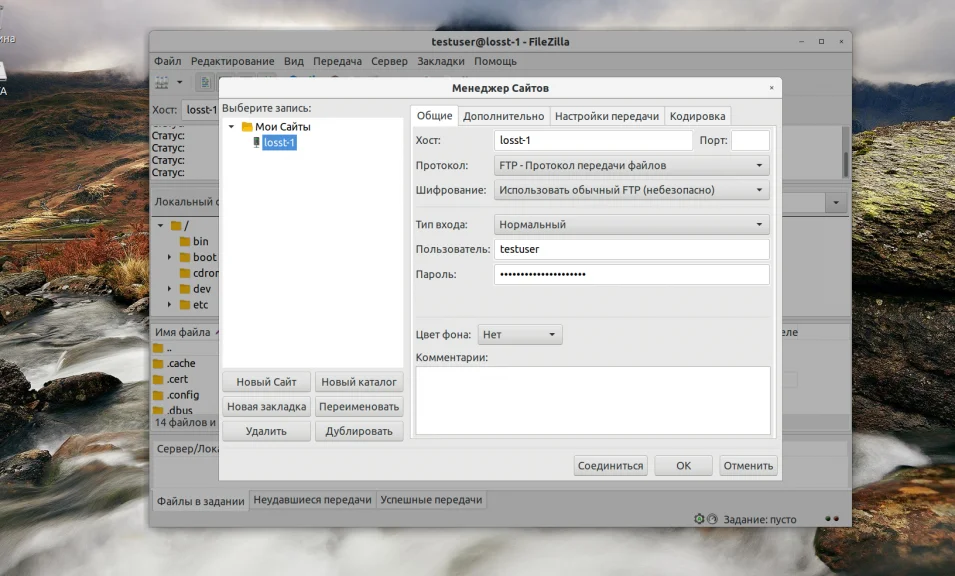
Task: Focus the Пользователь field containing testuser
Action: click(632, 249)
